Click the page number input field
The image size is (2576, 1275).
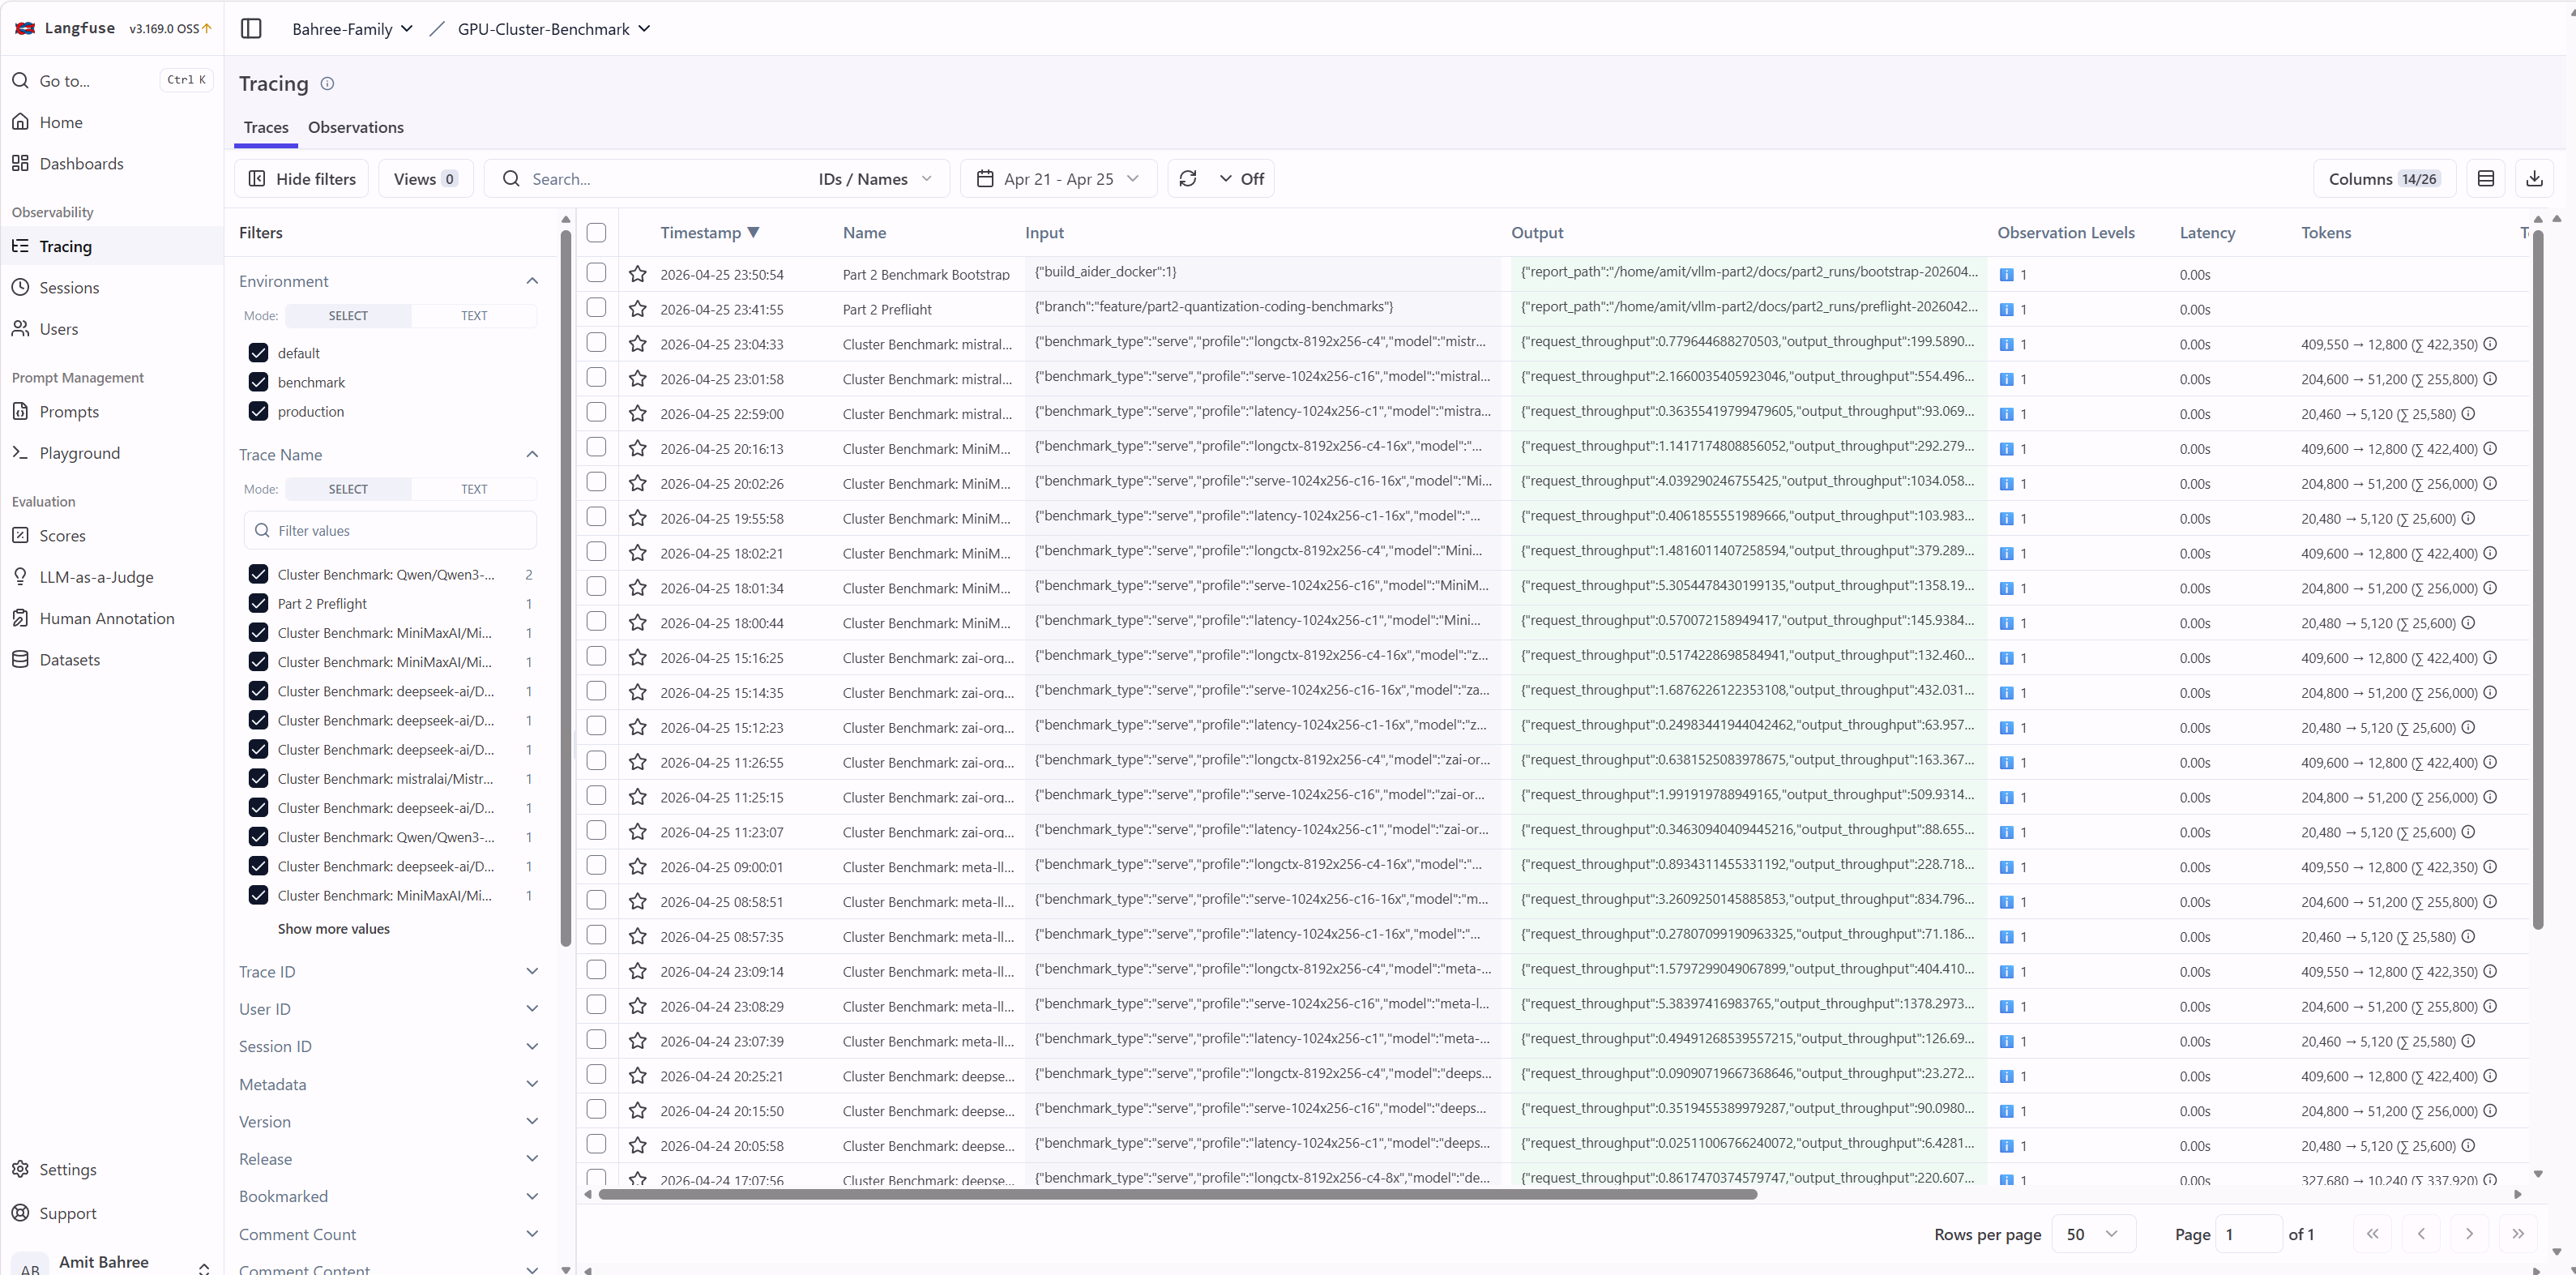coord(2246,1234)
